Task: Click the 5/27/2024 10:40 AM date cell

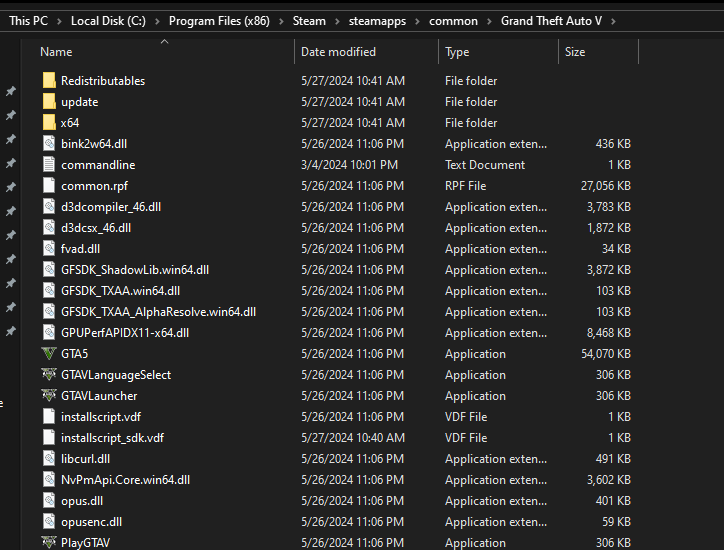Action: [353, 438]
